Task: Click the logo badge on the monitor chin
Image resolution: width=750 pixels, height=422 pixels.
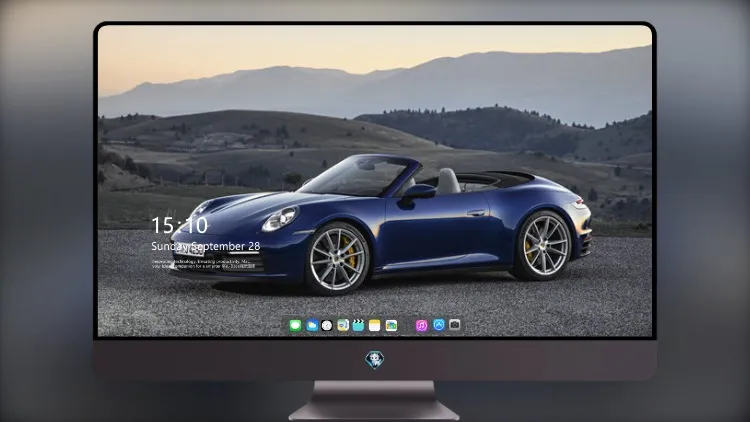Action: click(375, 360)
